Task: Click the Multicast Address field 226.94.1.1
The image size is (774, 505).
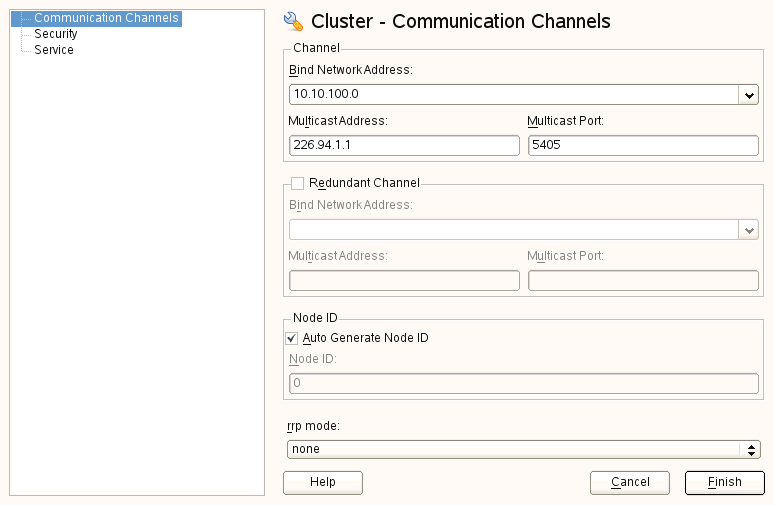Action: 404,146
